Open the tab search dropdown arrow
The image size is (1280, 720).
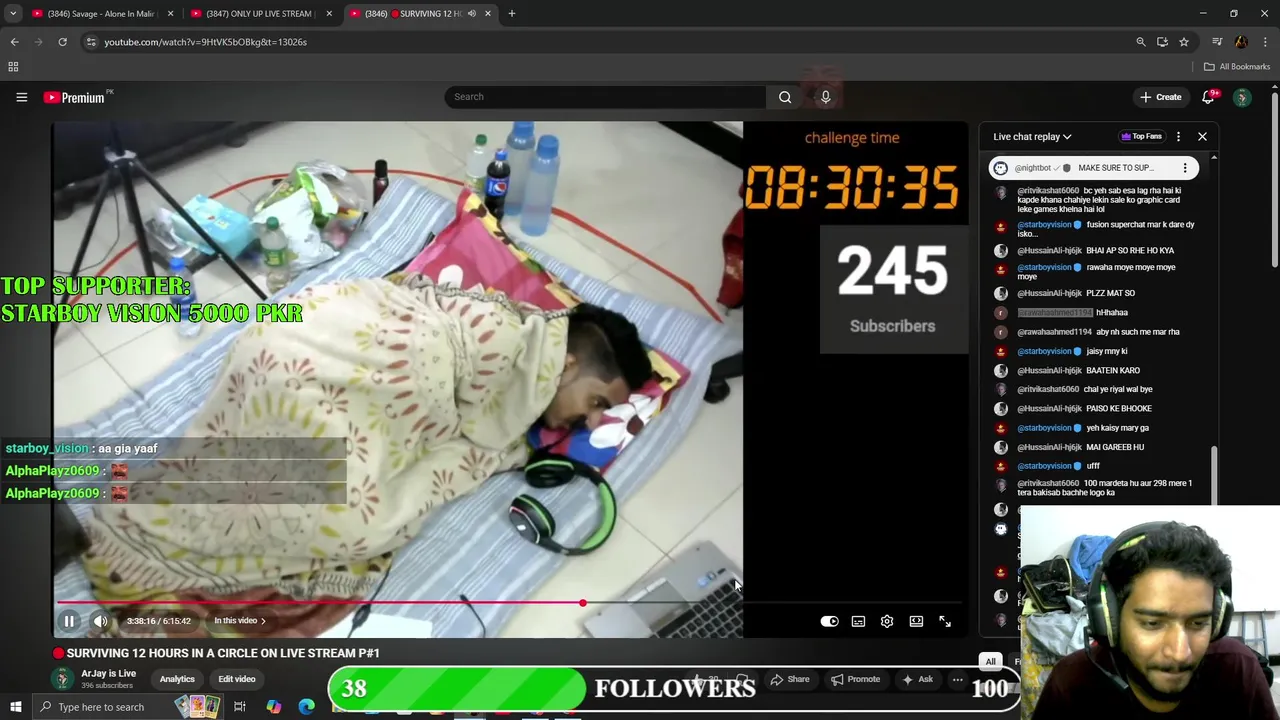click(x=13, y=14)
